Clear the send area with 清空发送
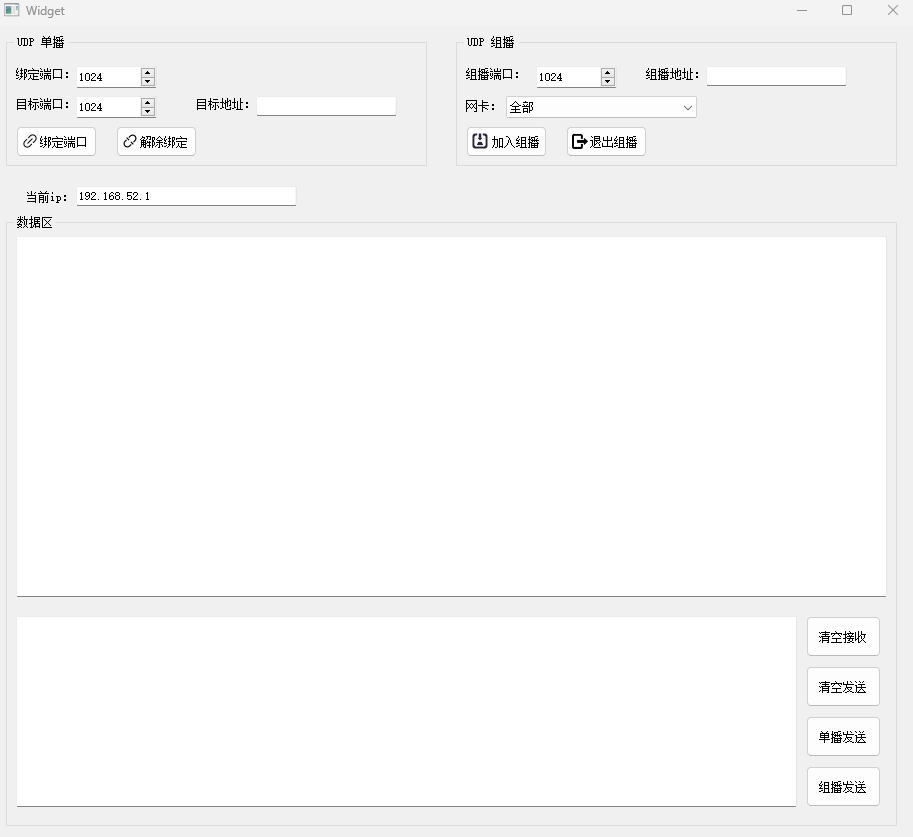Screen dimensions: 913x837 point(843,687)
